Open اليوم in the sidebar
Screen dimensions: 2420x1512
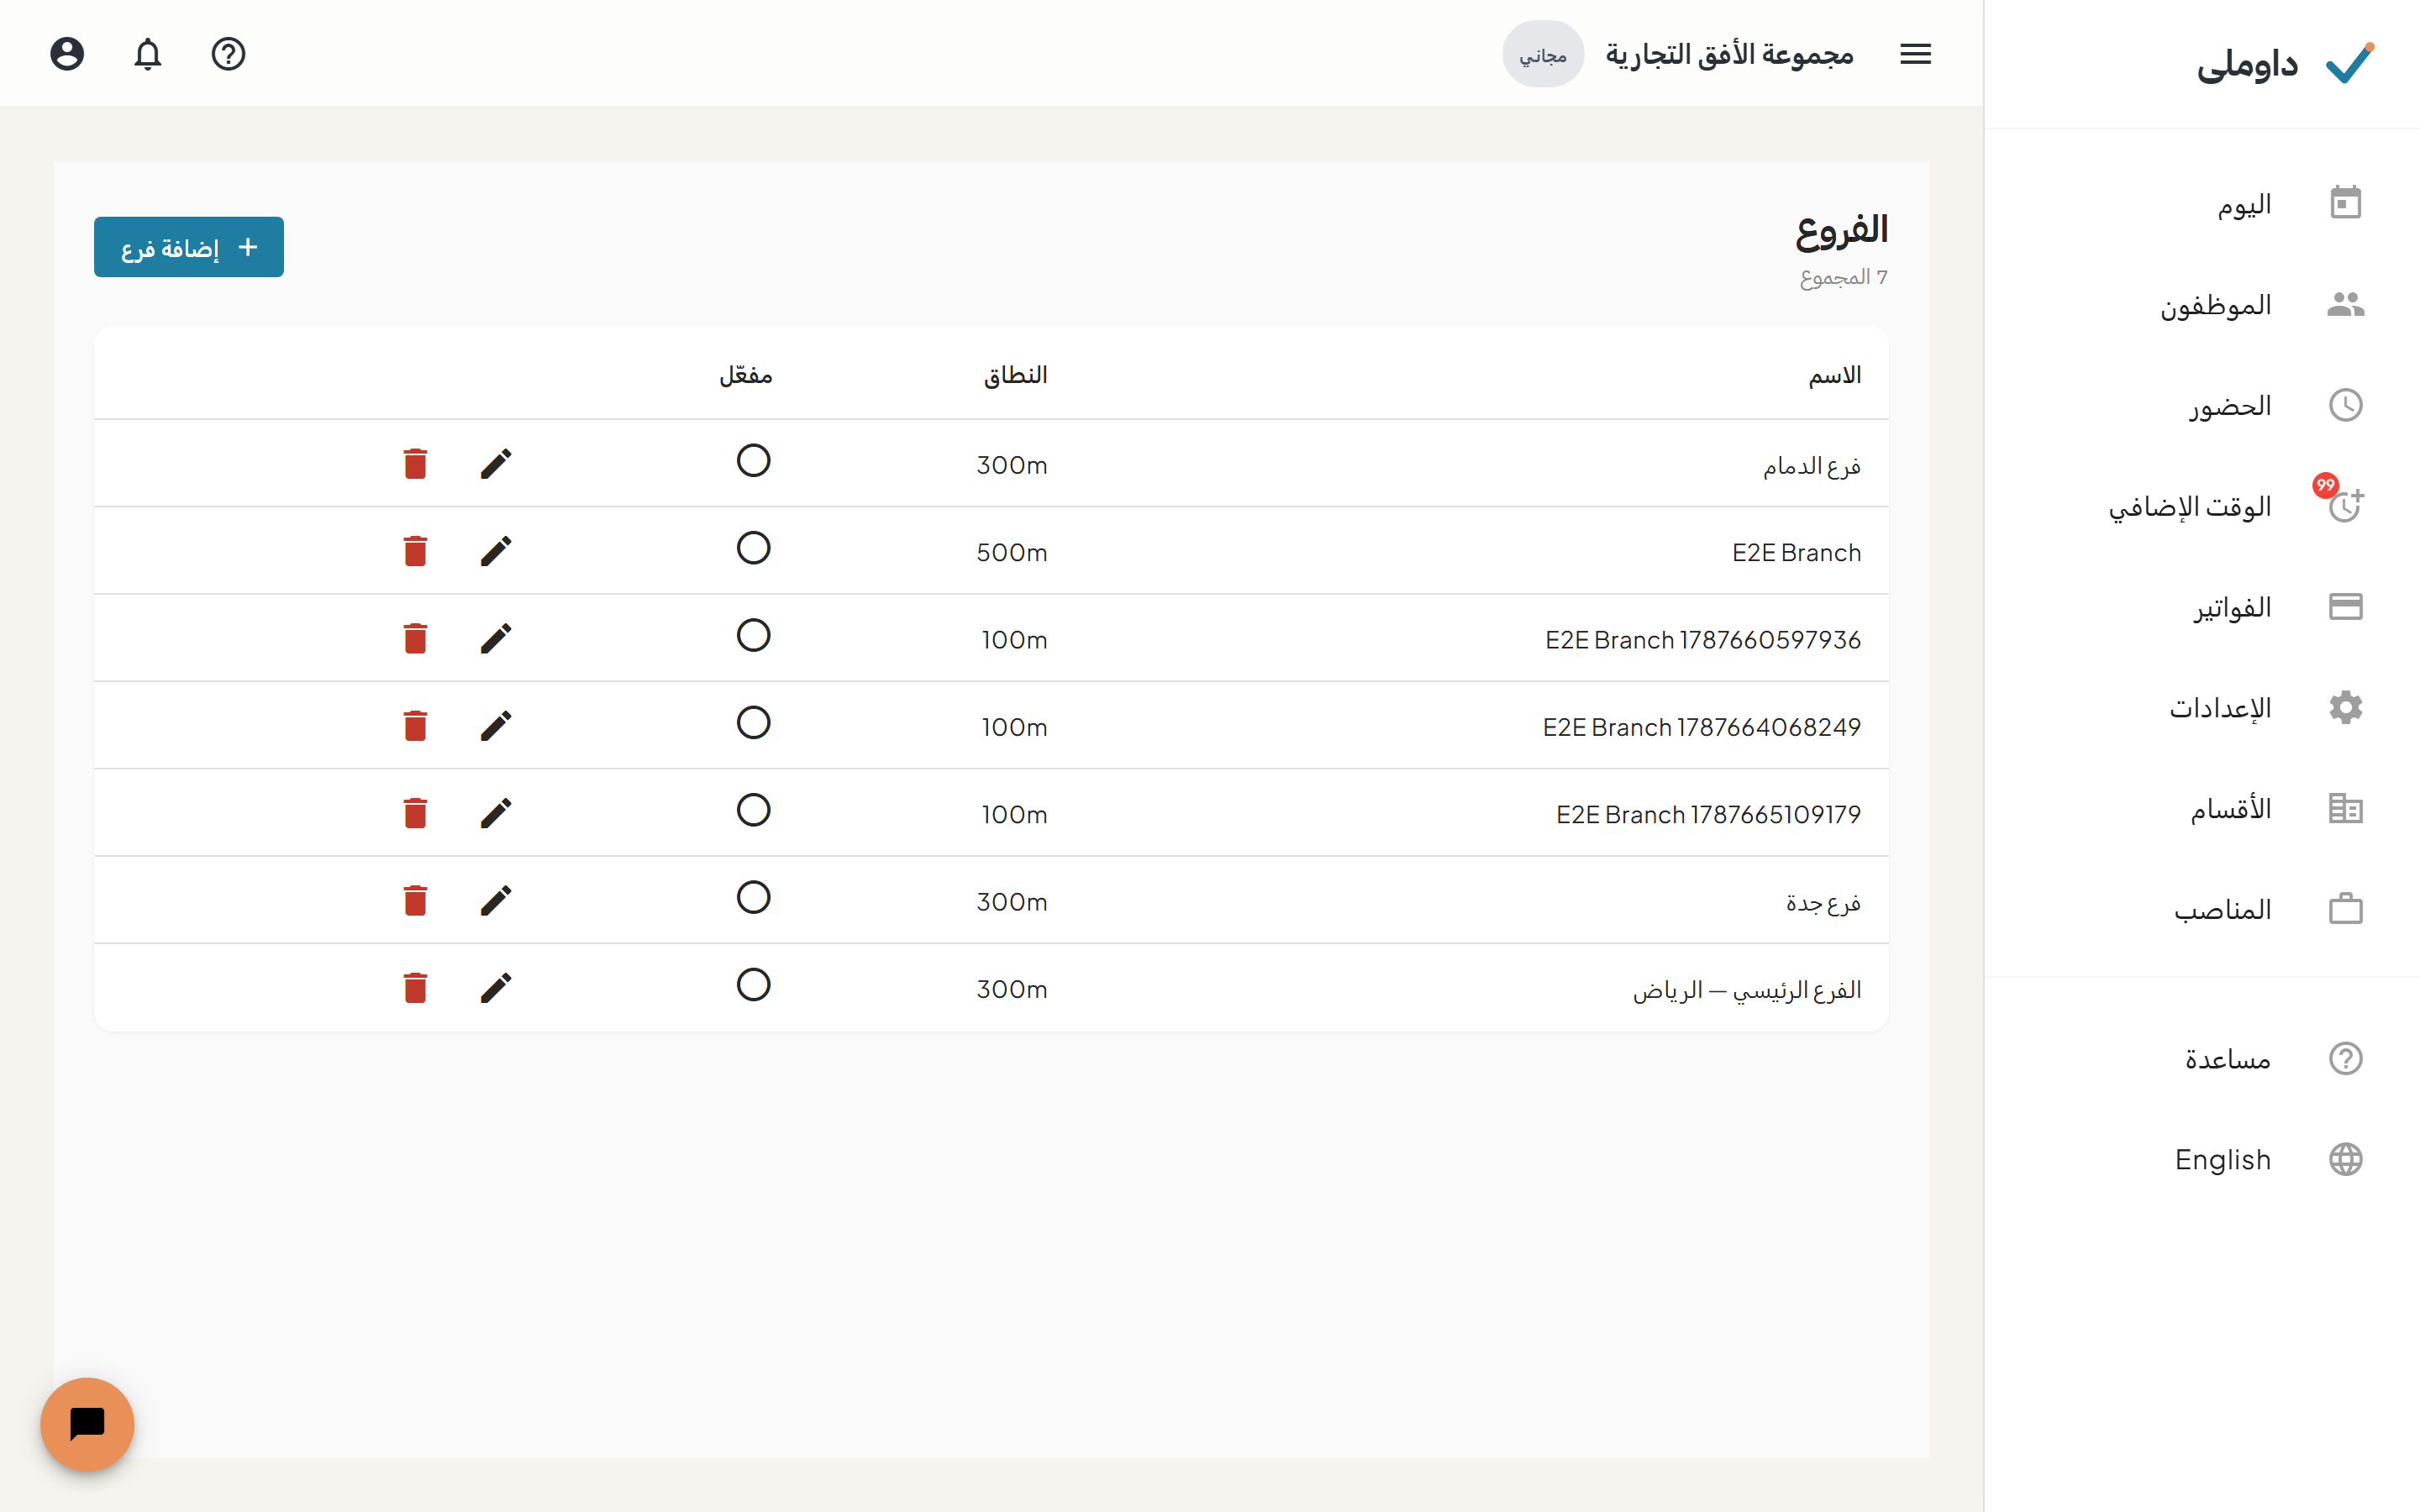pyautogui.click(x=2202, y=204)
